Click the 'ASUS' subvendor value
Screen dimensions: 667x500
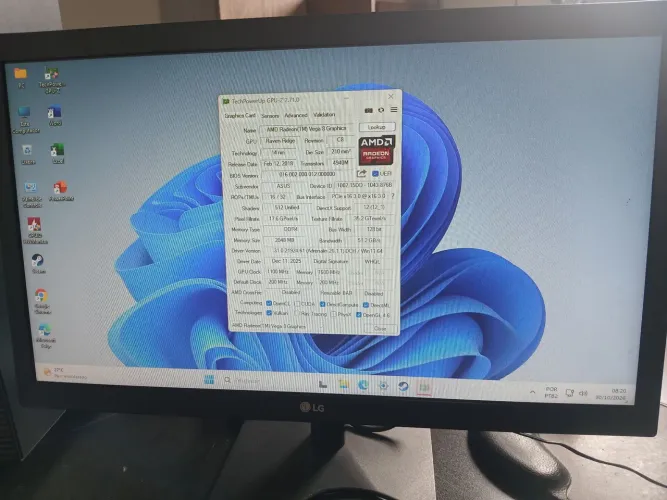[283, 186]
